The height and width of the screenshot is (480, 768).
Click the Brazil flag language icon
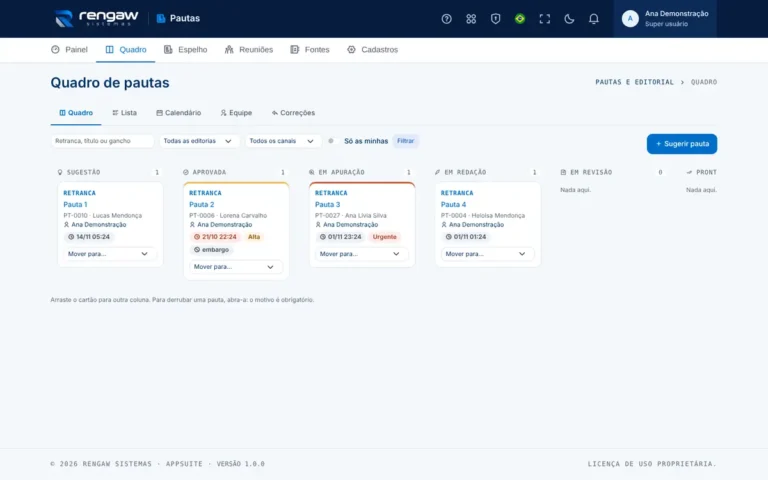click(520, 19)
